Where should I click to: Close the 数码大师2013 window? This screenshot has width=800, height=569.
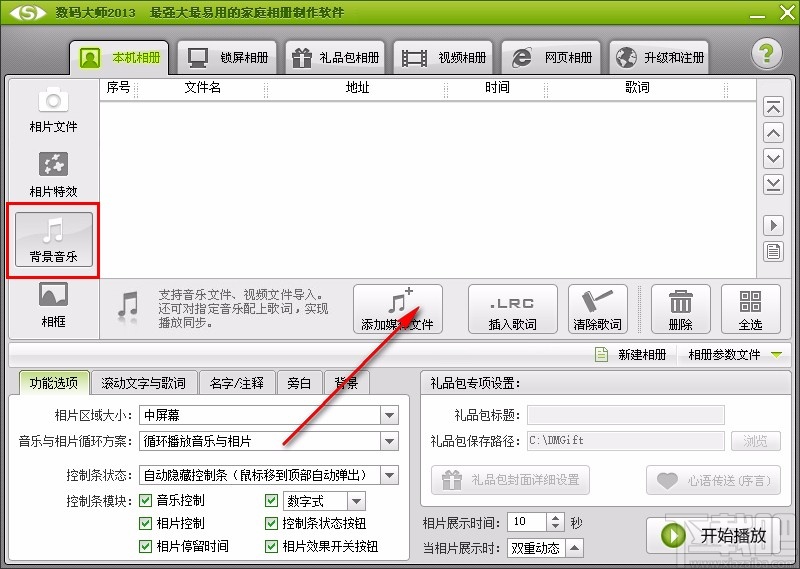(x=787, y=13)
